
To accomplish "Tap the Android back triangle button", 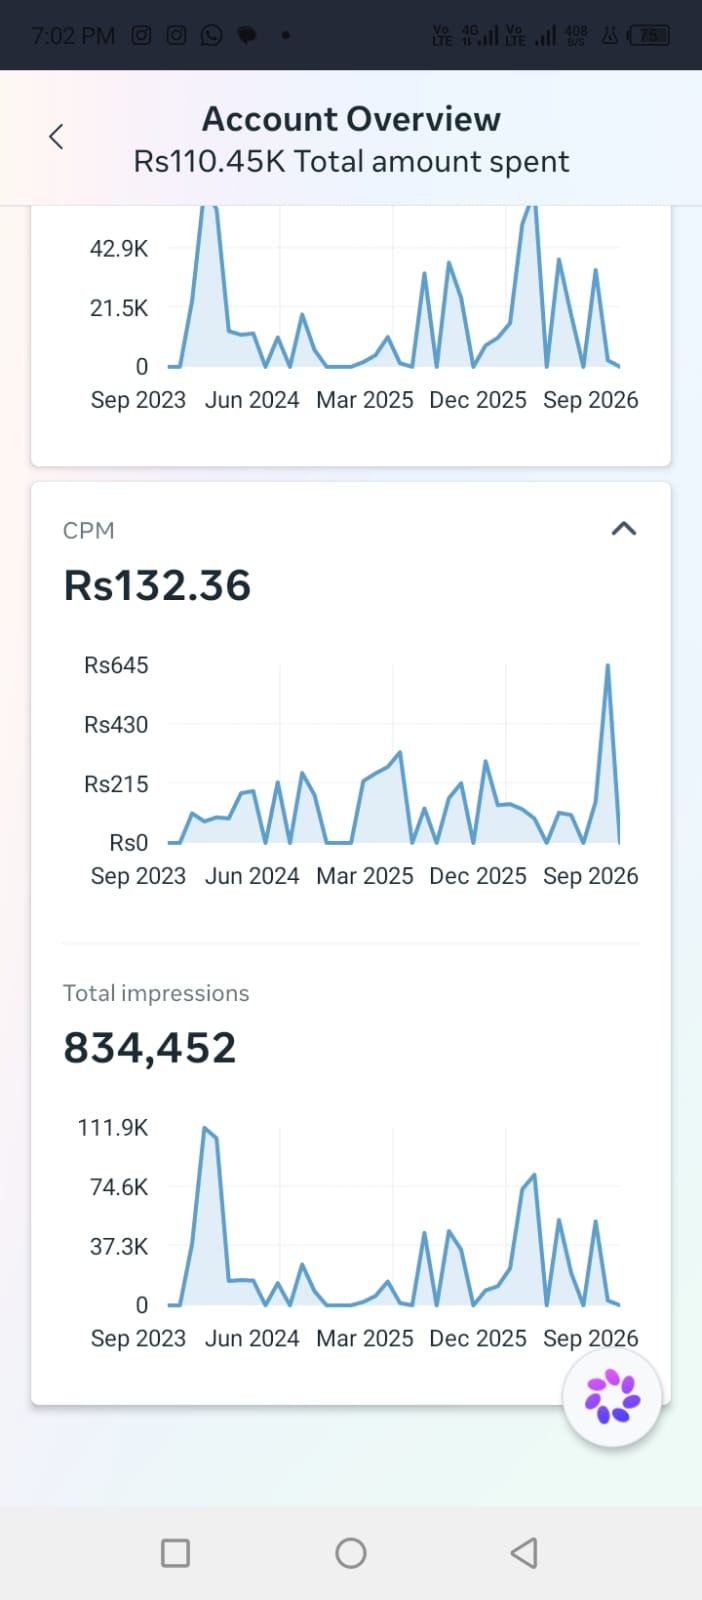I will pyautogui.click(x=524, y=1553).
